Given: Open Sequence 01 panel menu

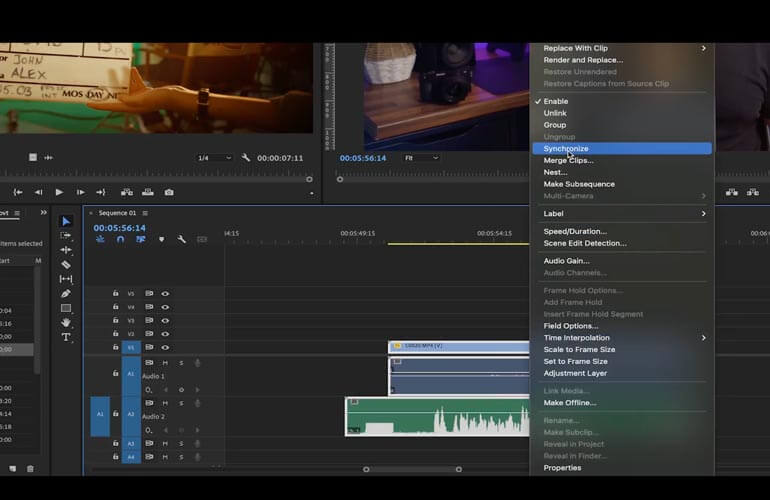Looking at the screenshot, I should pos(145,213).
